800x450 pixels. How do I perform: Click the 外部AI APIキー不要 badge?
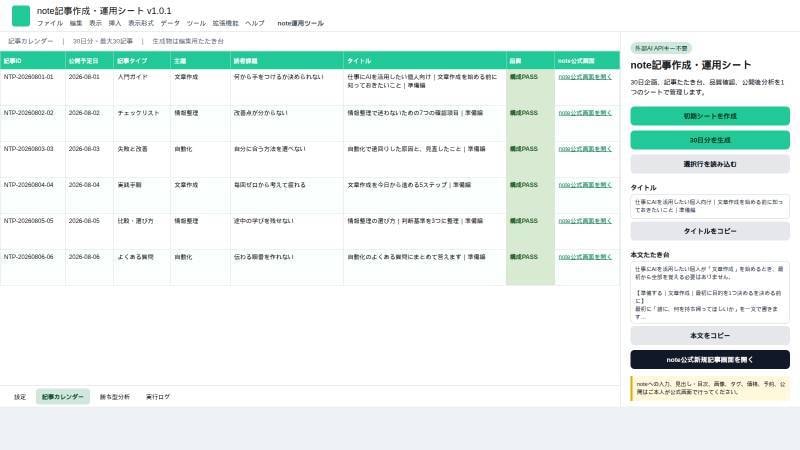pos(661,48)
